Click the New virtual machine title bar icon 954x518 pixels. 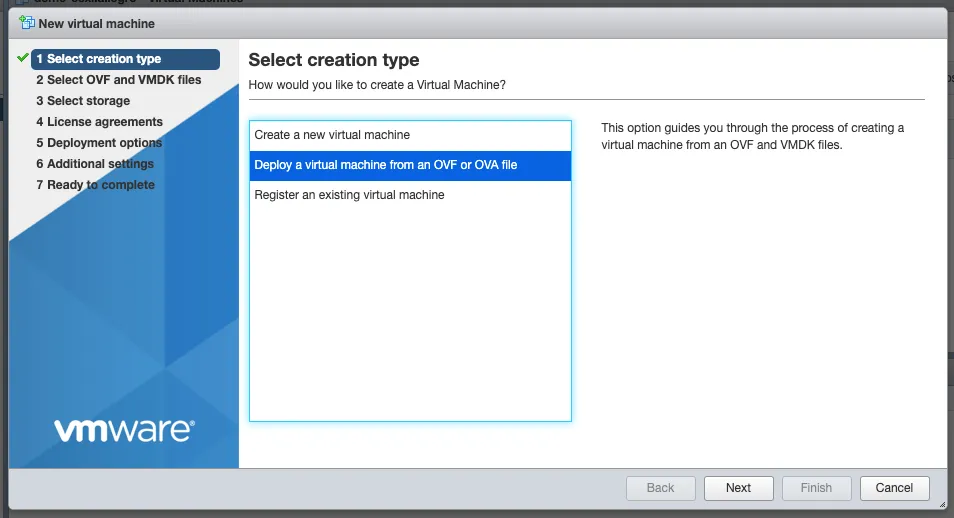tap(27, 22)
